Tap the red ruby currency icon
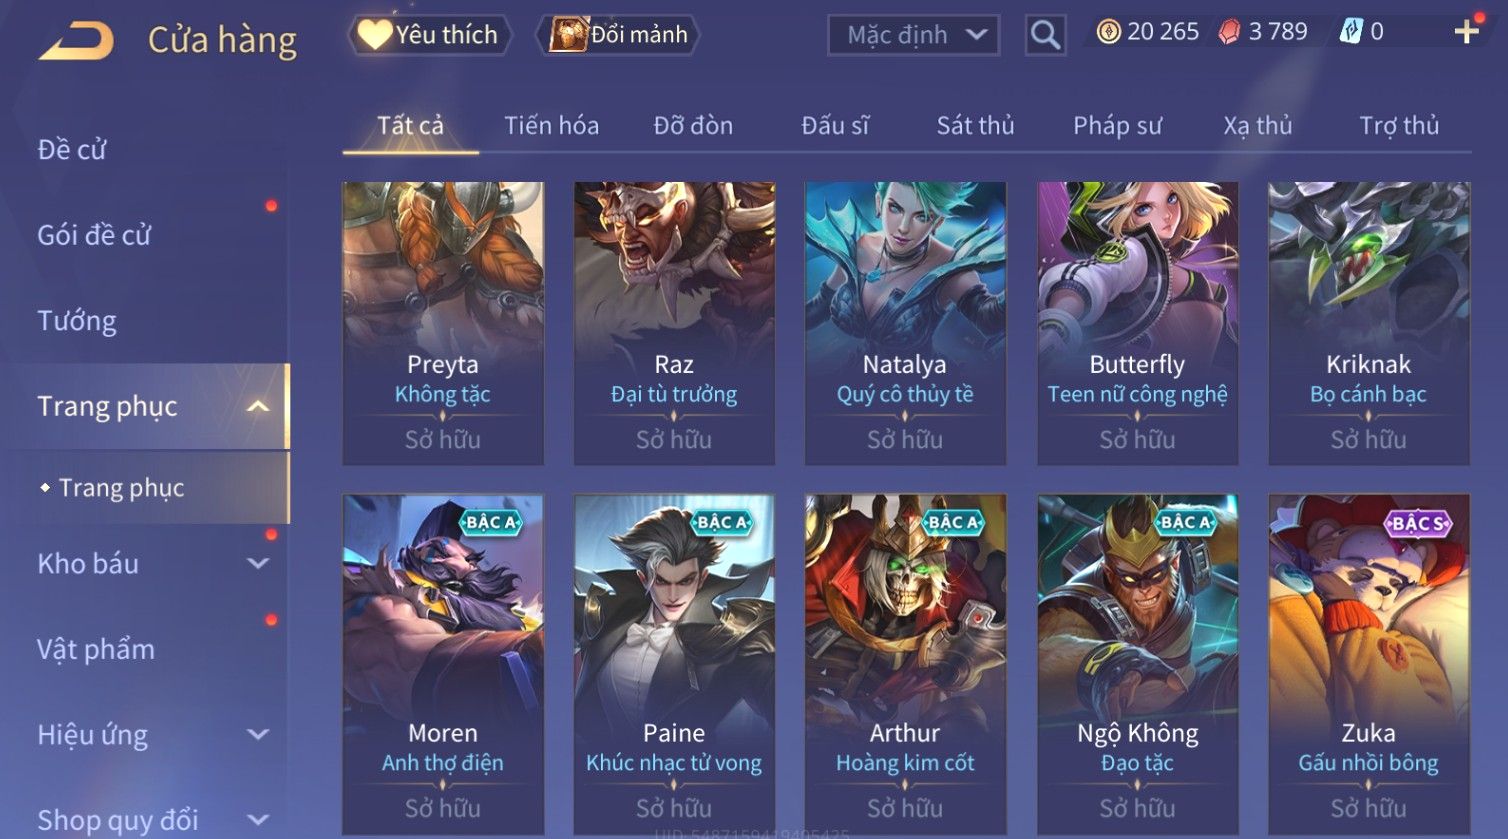Screen dimensions: 1508x839 point(1229,32)
